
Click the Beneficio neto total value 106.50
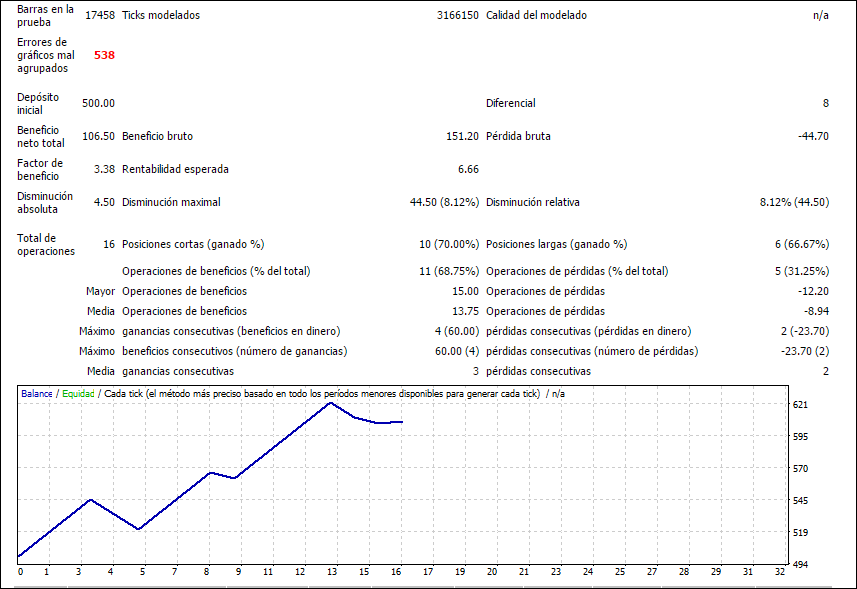(x=98, y=137)
